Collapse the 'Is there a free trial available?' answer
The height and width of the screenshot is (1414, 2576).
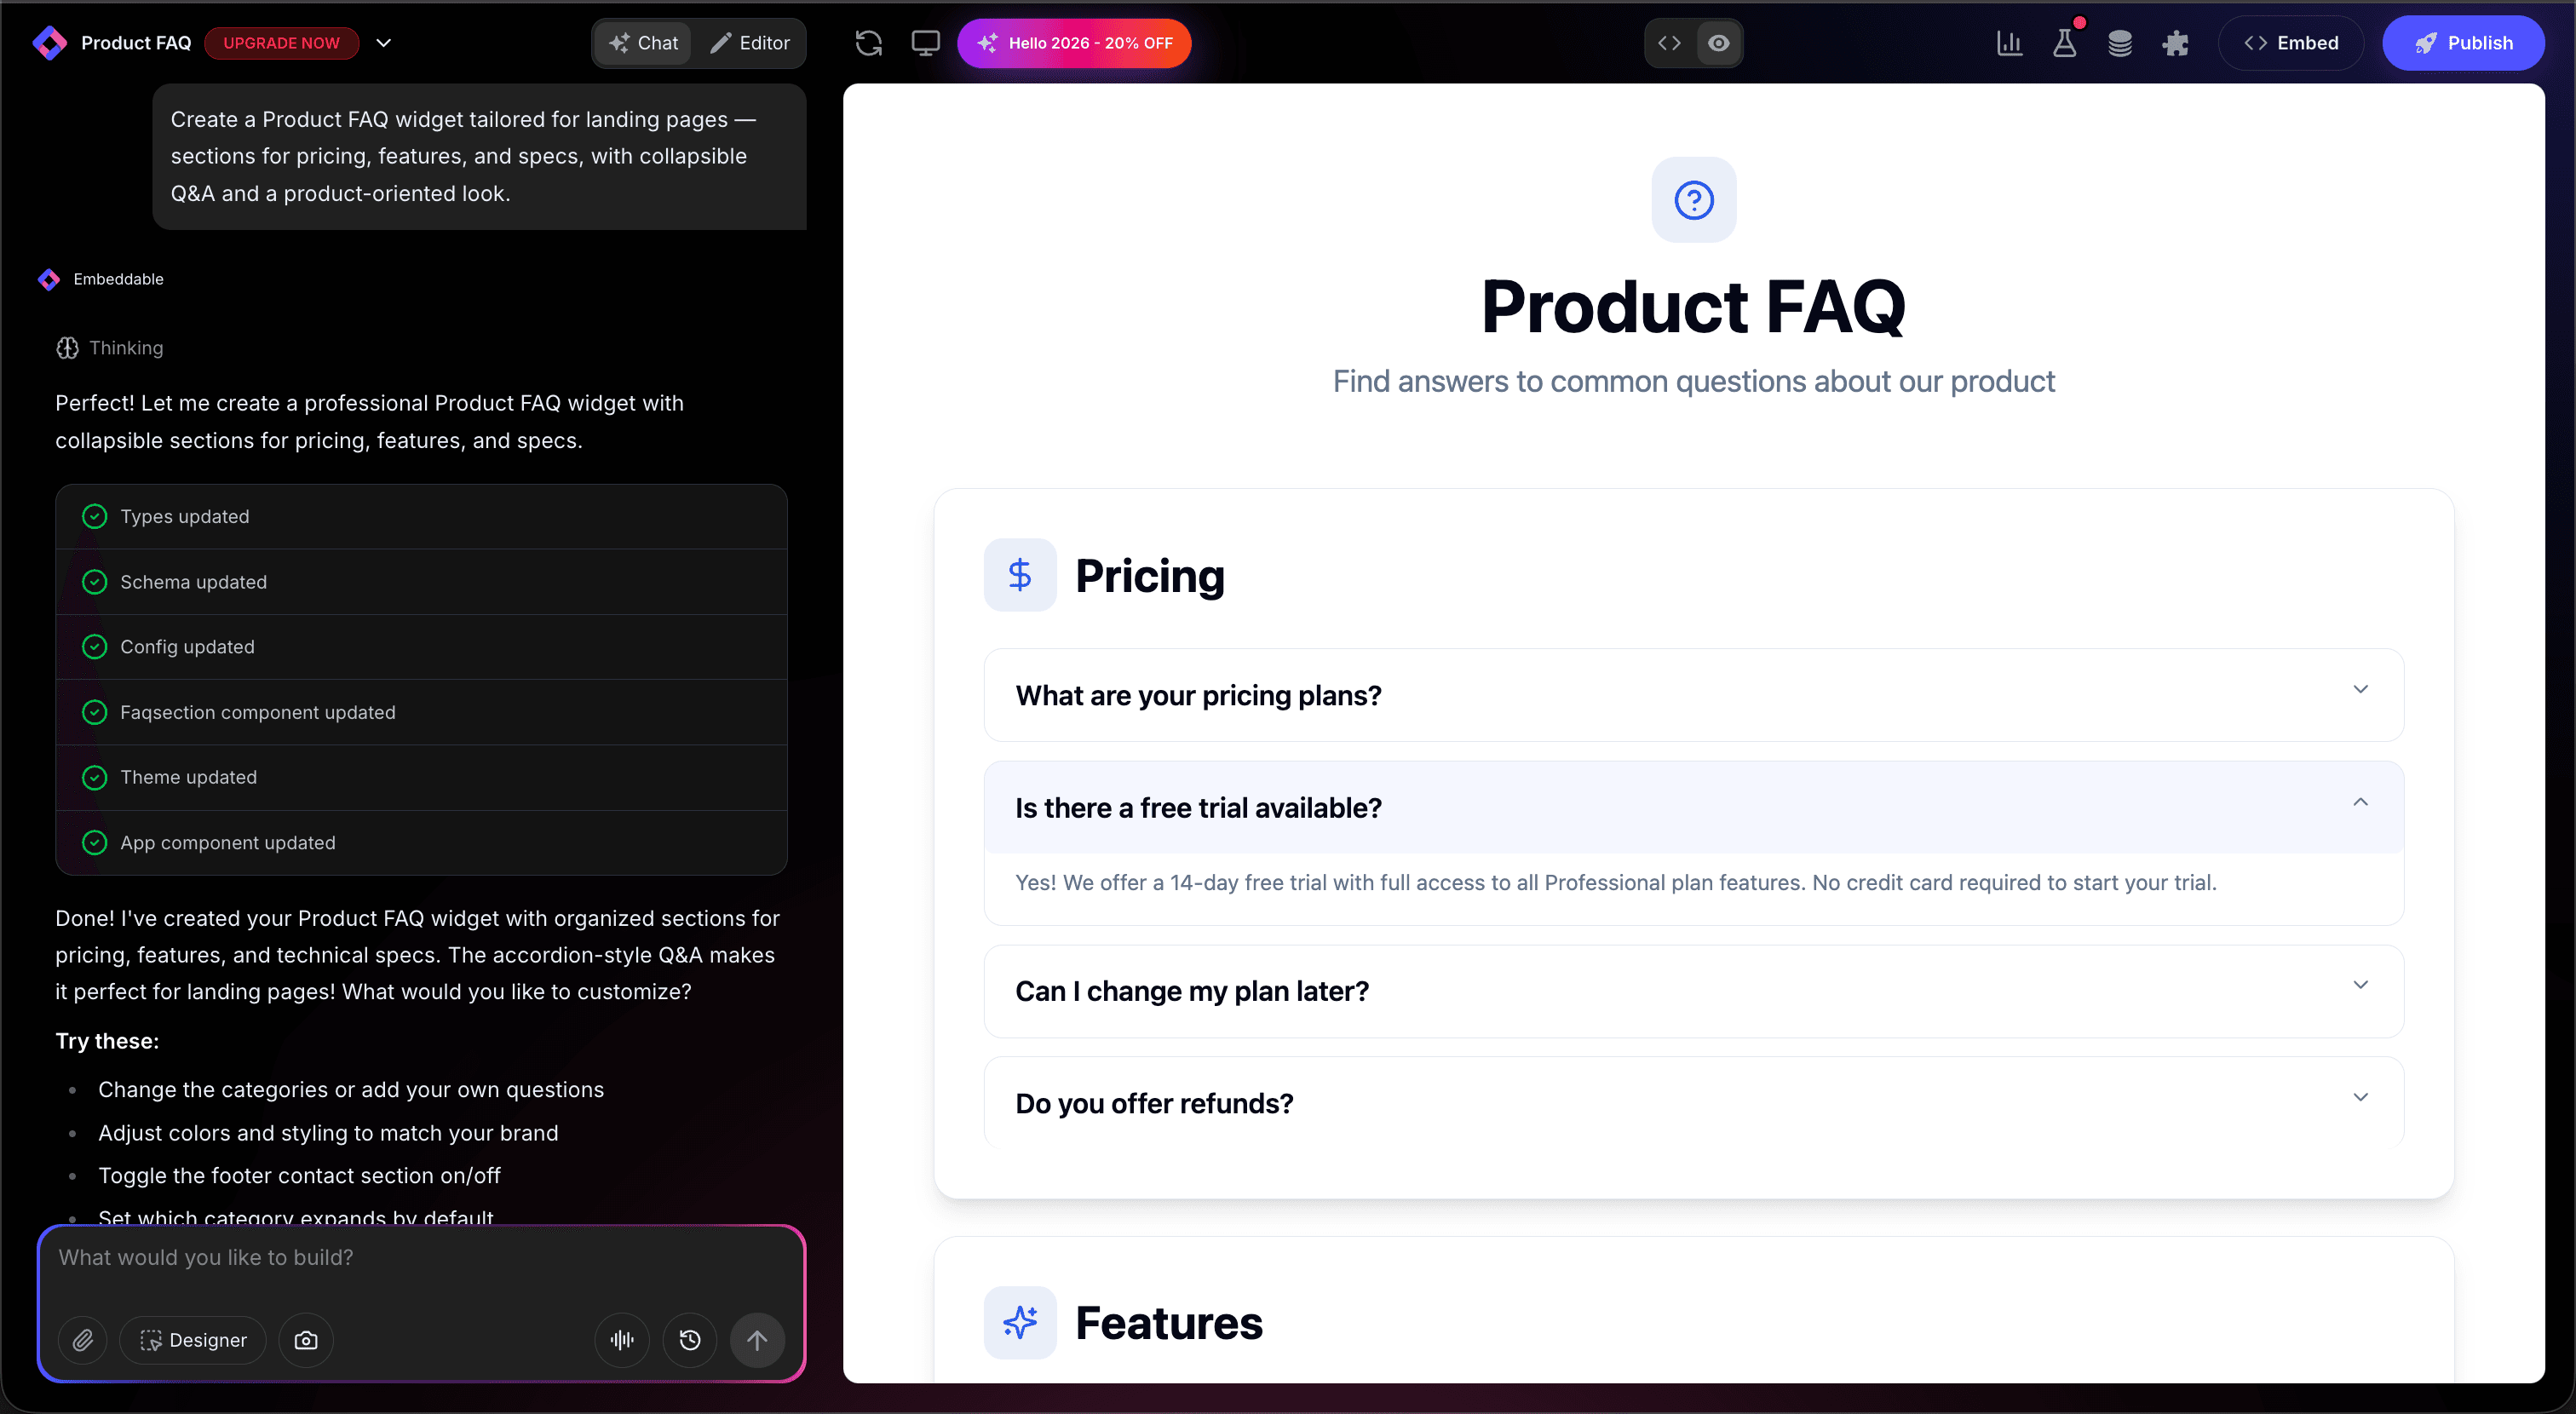click(2361, 801)
